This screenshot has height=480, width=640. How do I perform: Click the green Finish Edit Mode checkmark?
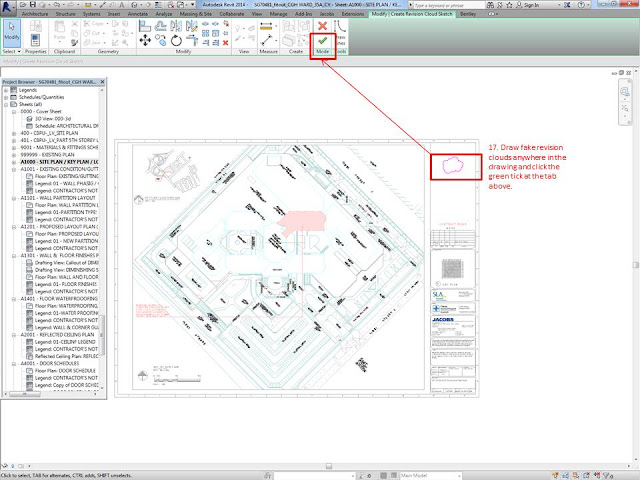coord(322,41)
